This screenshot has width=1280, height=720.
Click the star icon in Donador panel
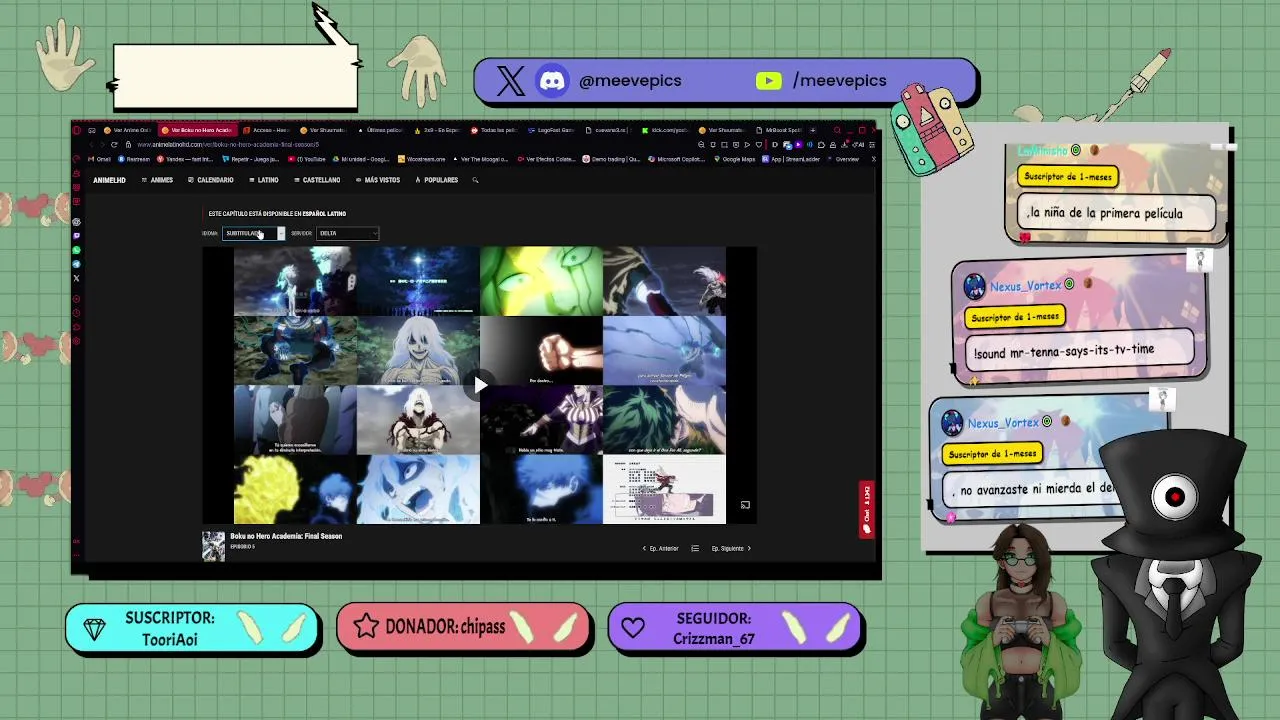point(365,626)
